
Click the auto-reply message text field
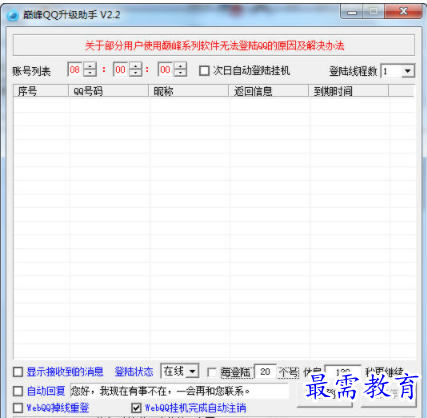tap(179, 391)
